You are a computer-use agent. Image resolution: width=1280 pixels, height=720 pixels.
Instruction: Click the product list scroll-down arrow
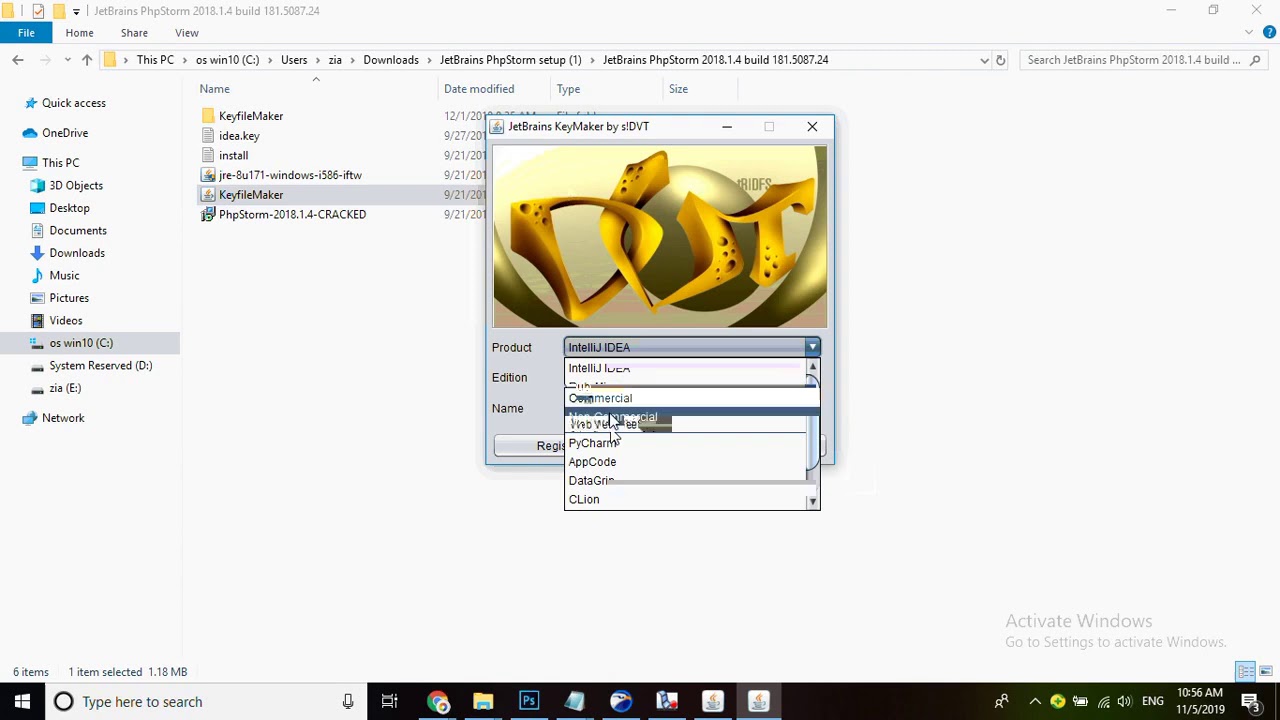[x=812, y=500]
